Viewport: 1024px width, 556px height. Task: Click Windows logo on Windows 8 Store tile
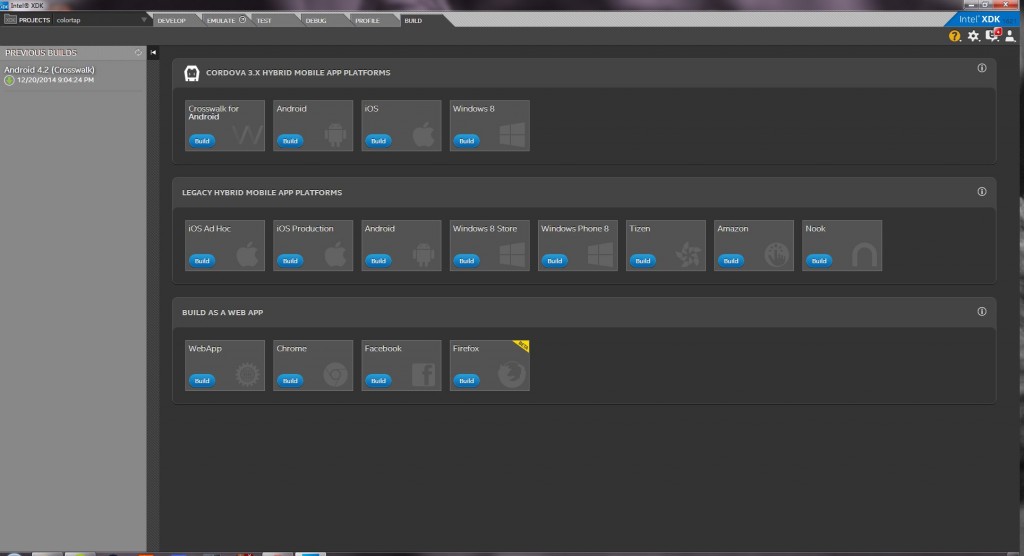pos(512,255)
